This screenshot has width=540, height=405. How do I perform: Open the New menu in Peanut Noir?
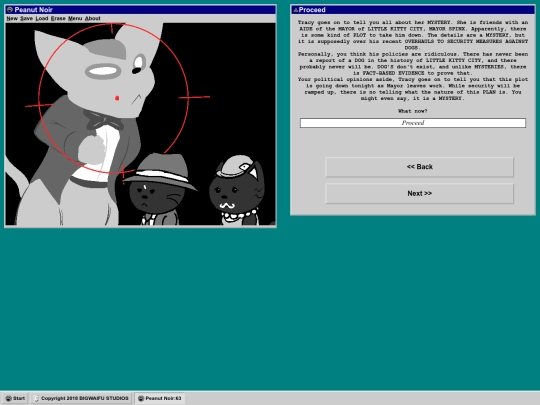click(x=12, y=18)
